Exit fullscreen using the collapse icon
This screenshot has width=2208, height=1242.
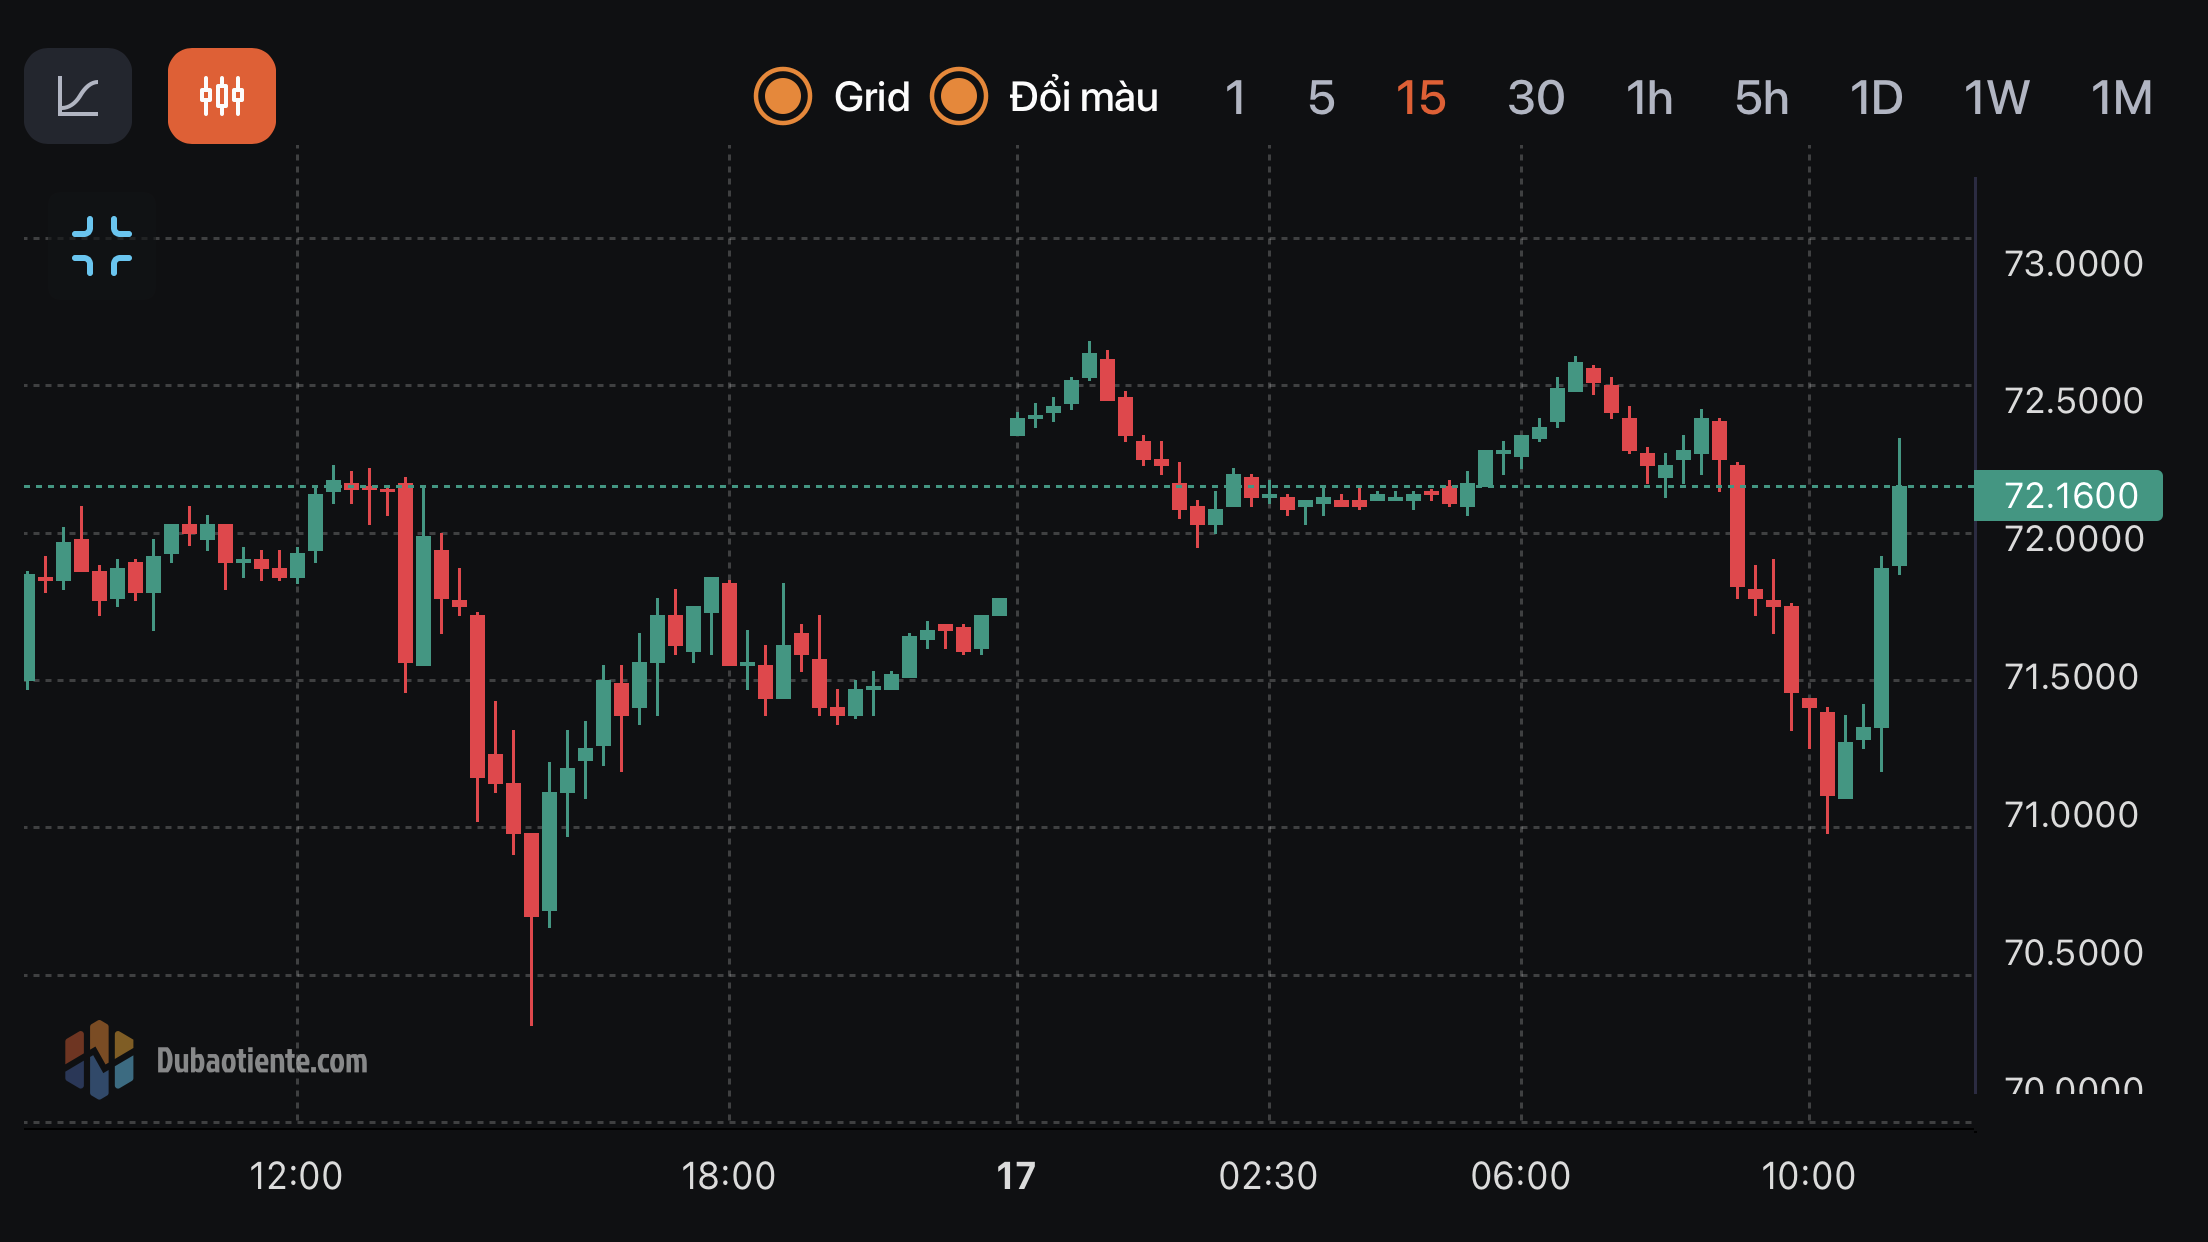click(x=102, y=245)
